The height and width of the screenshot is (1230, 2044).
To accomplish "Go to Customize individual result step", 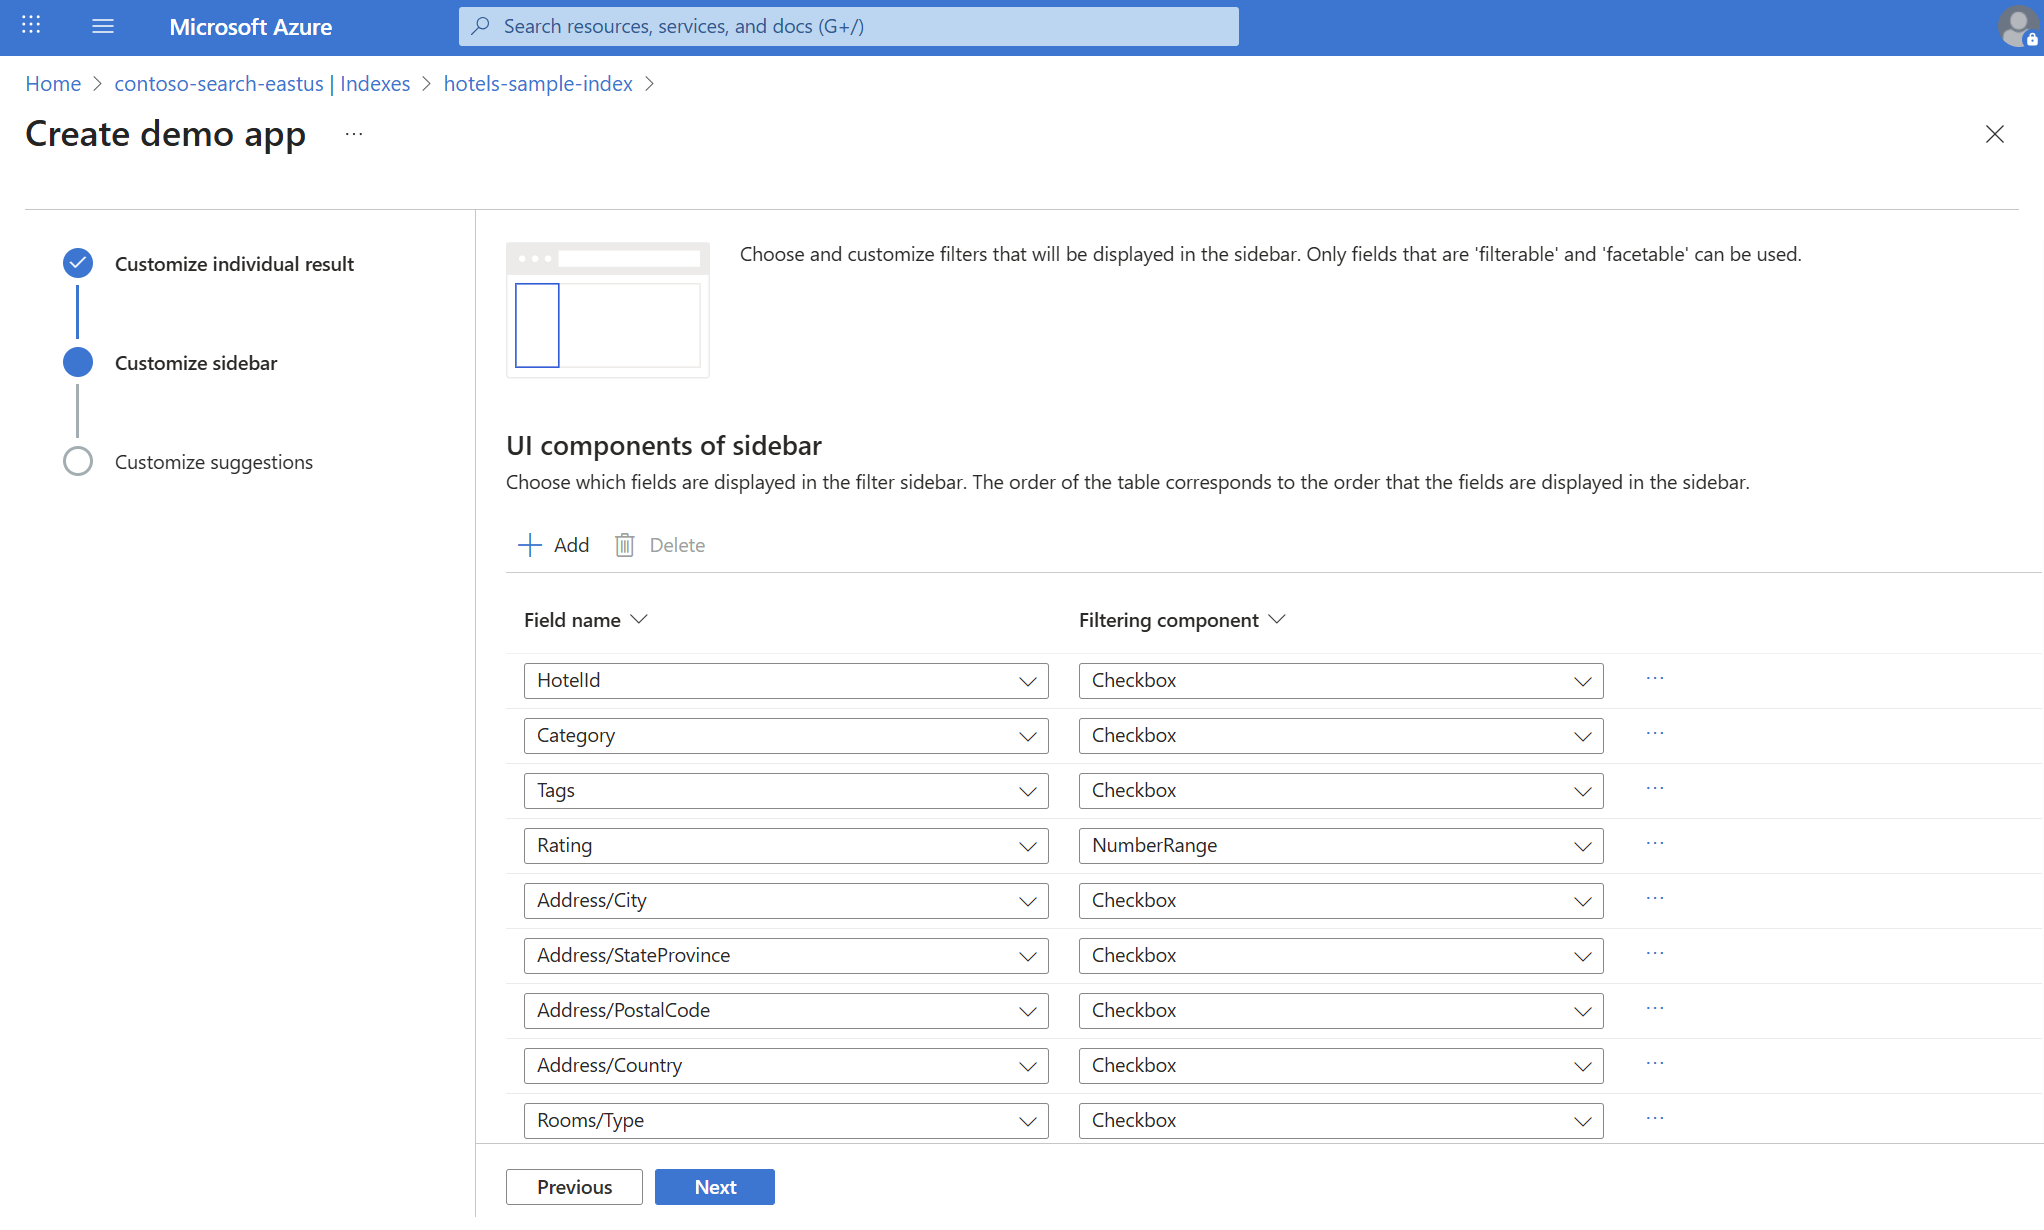I will 233,264.
